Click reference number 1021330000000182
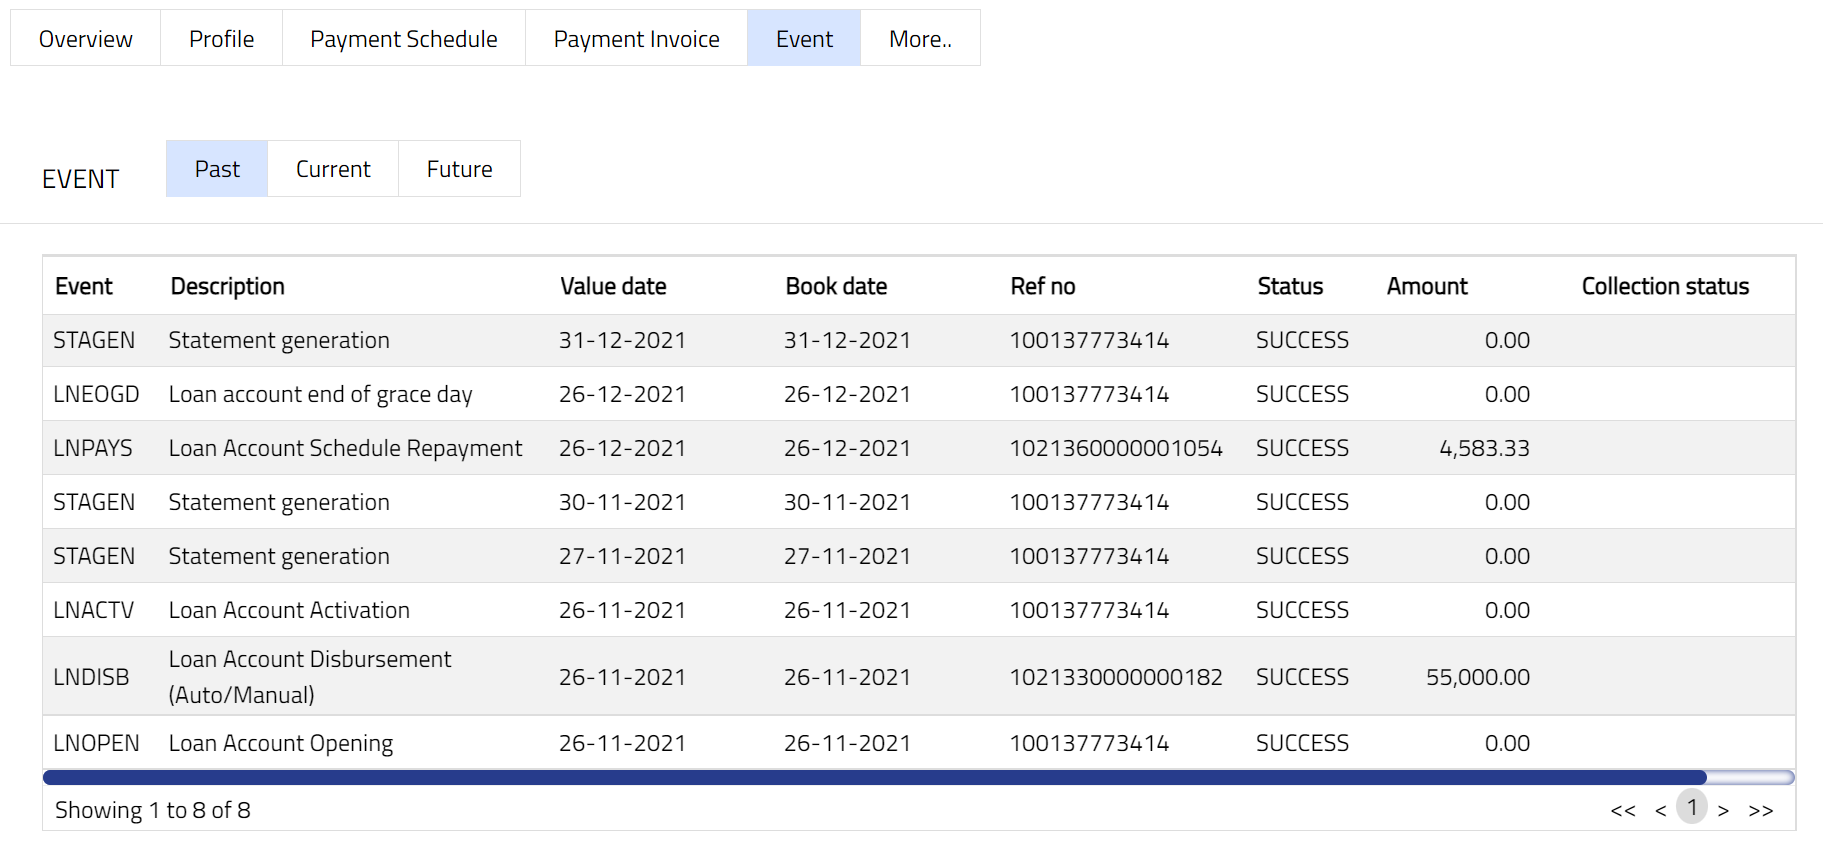 pyautogui.click(x=1115, y=677)
